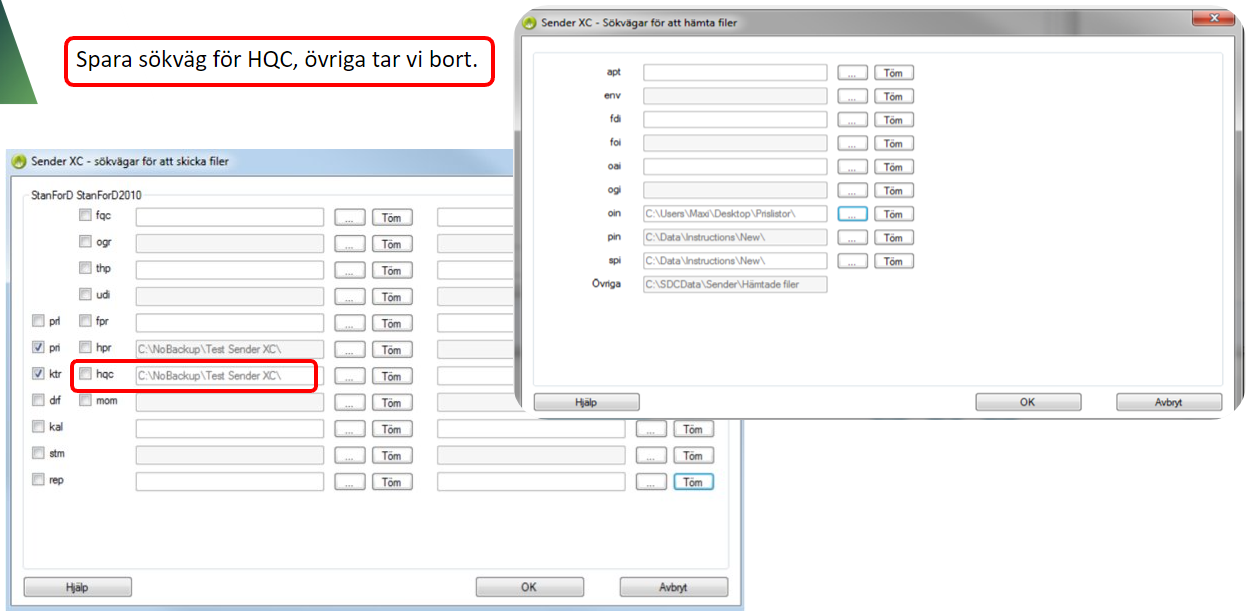Image resolution: width=1248 pixels, height=611 pixels.
Task: Click the Övriga Hämtade filer path field
Action: [735, 284]
